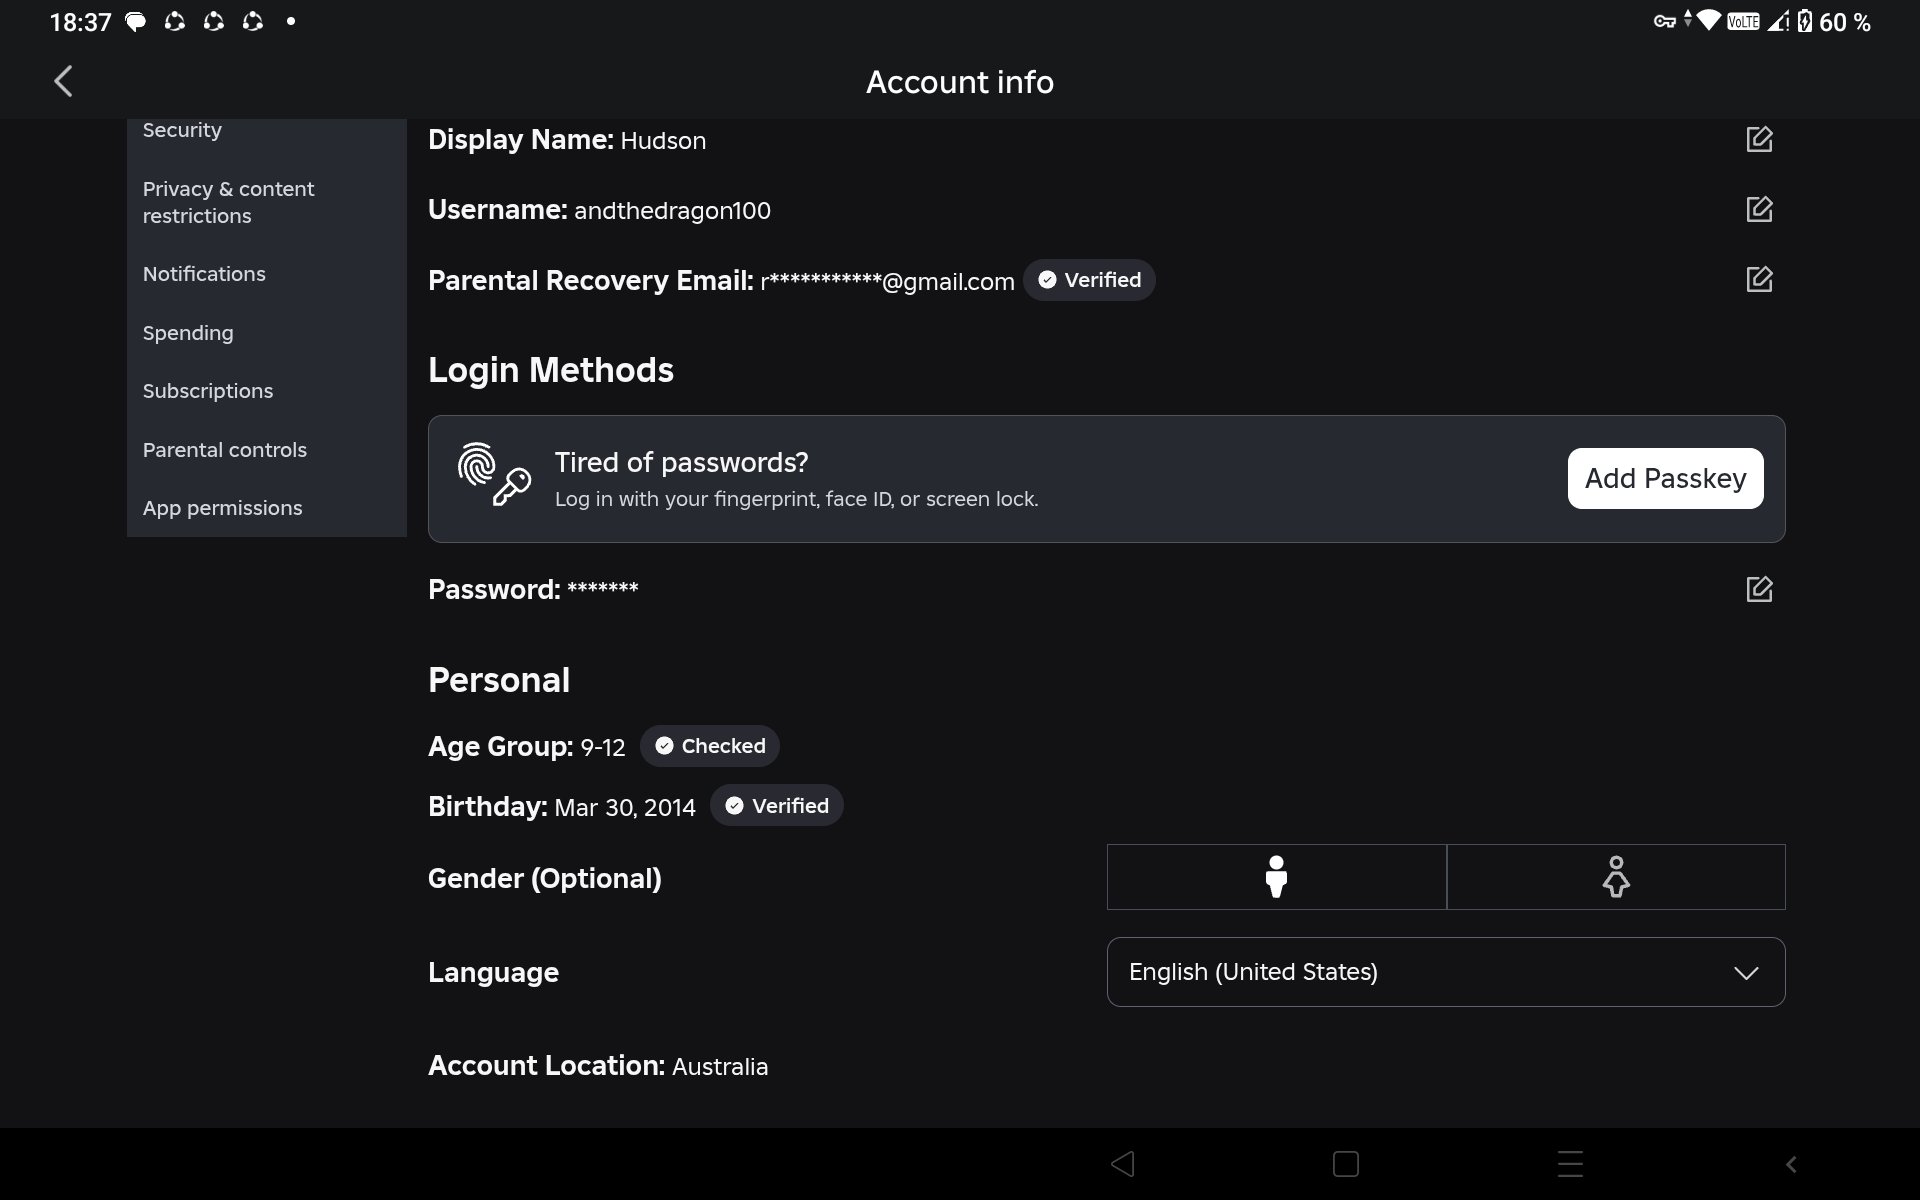Click the Checked badge beside Age Group
Screen dimensions: 1920x1200
(x=710, y=746)
